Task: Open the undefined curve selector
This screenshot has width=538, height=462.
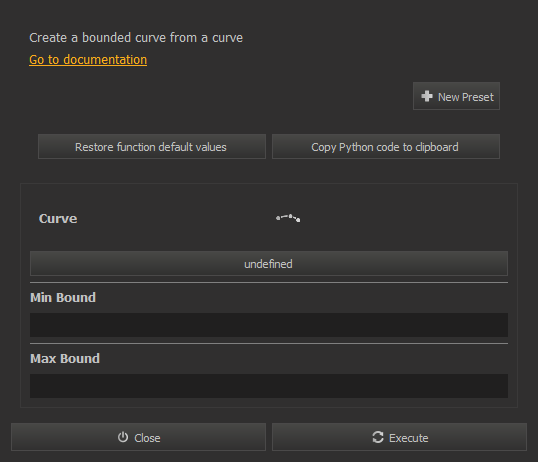Action: tap(269, 264)
